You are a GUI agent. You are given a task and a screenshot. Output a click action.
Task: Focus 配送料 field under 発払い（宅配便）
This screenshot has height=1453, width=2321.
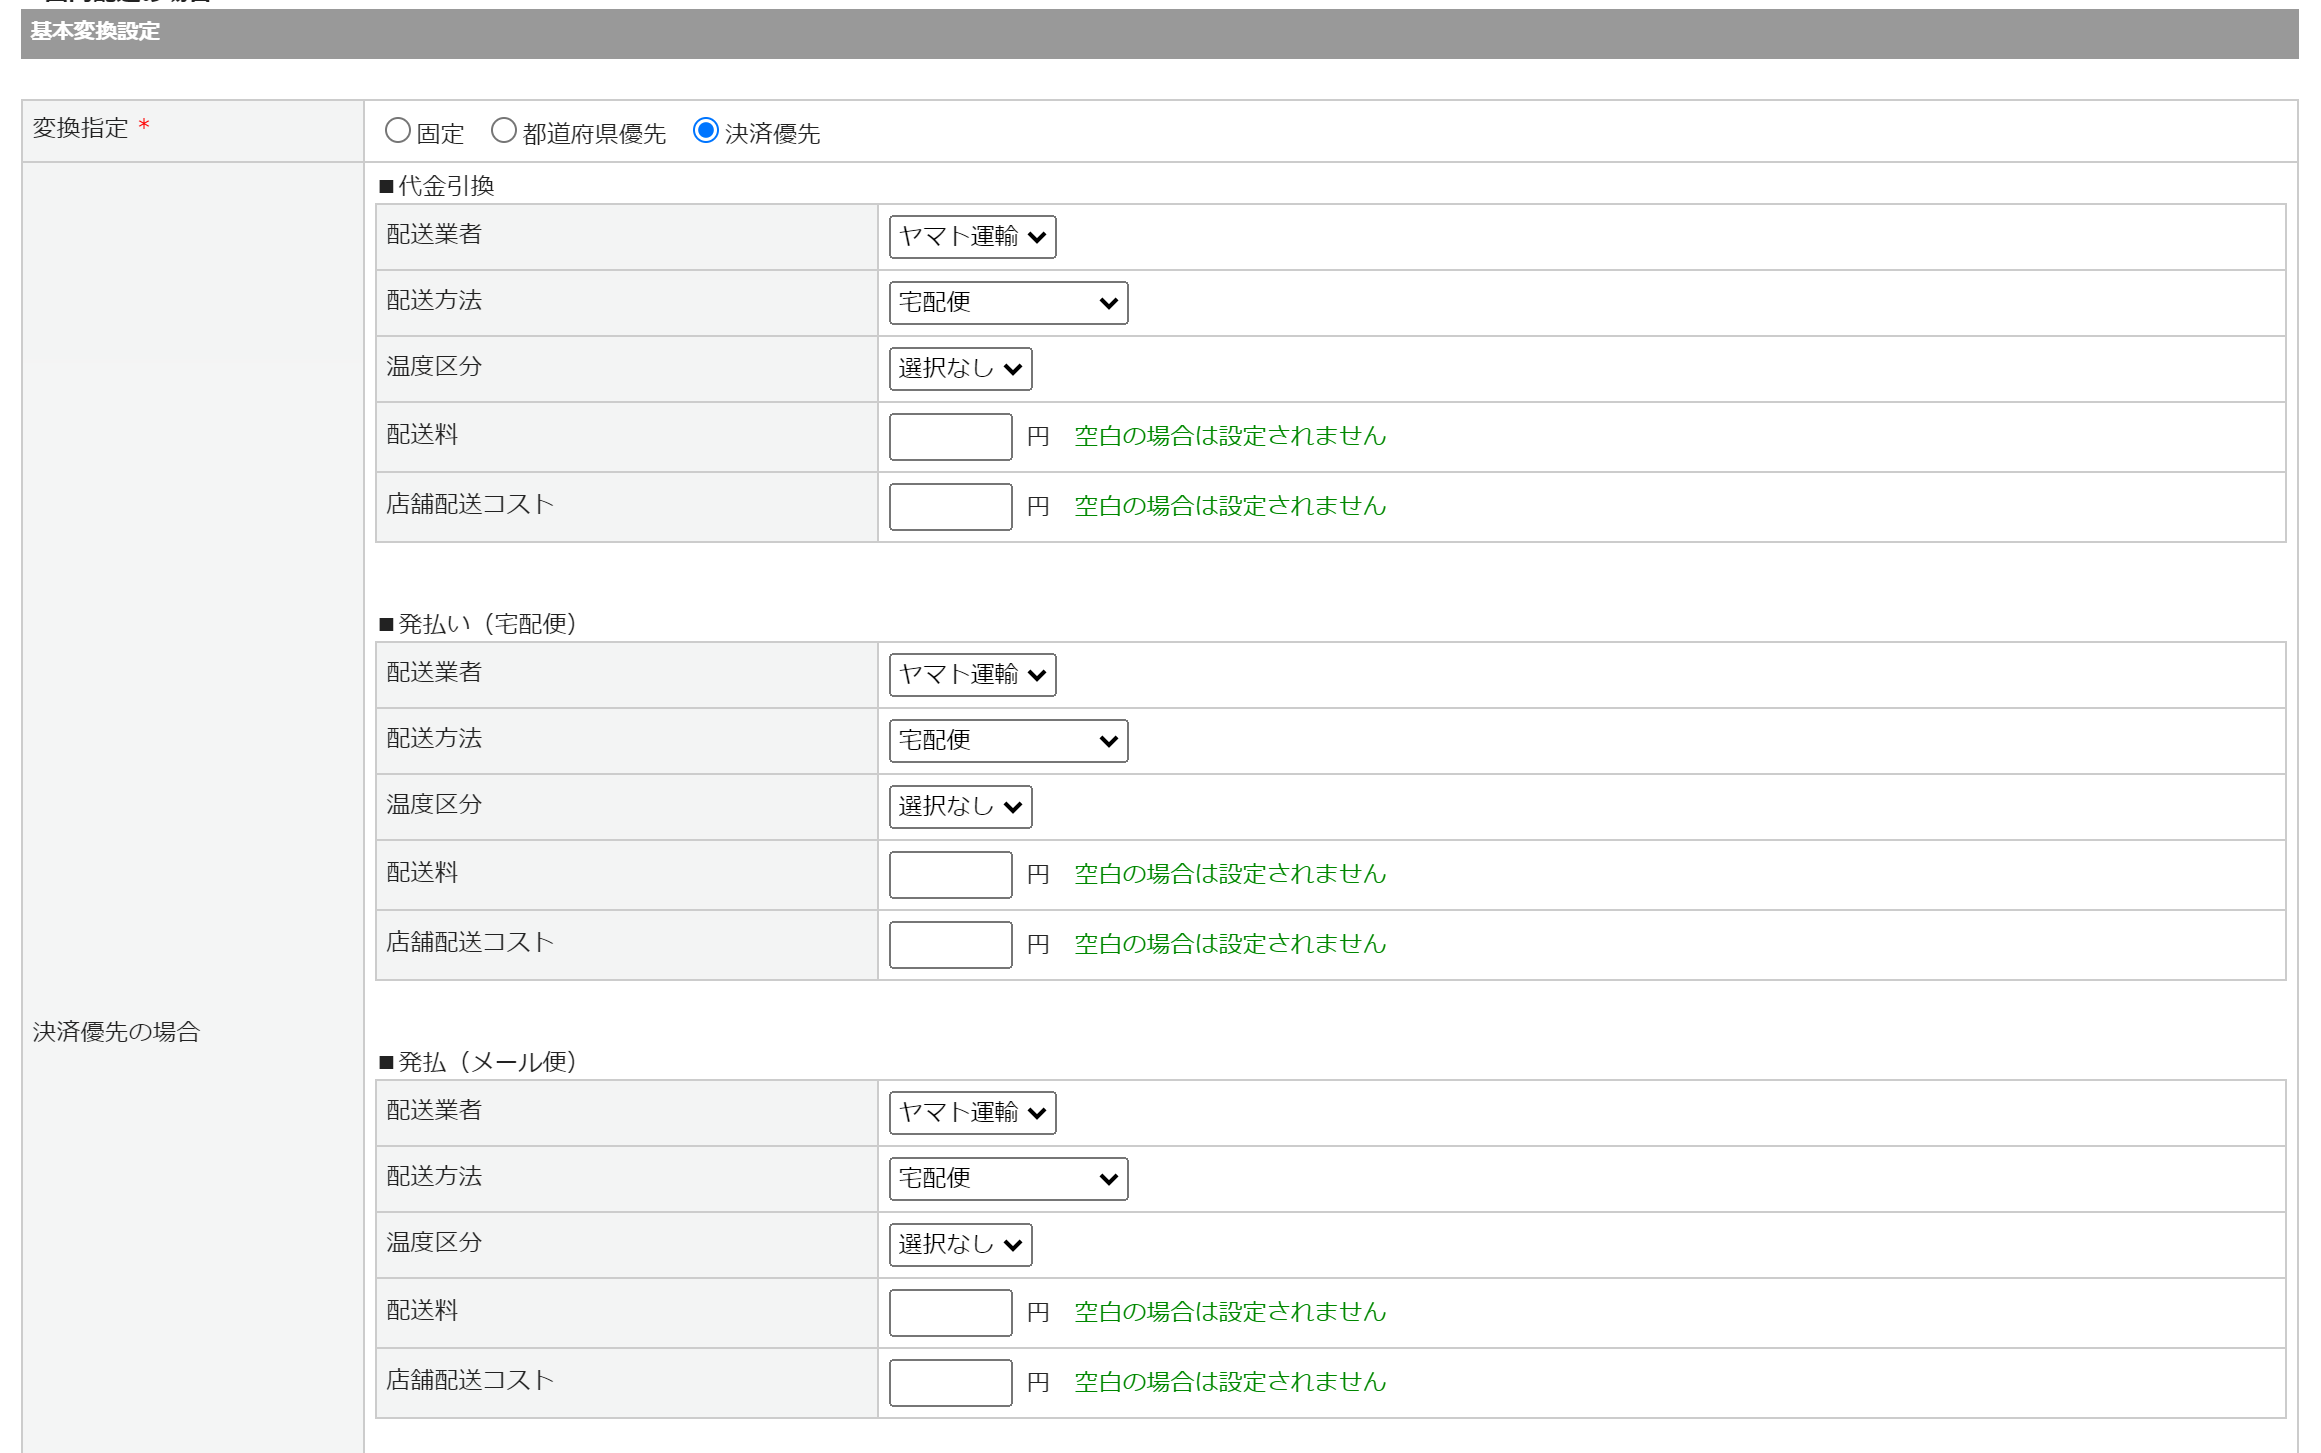point(949,875)
